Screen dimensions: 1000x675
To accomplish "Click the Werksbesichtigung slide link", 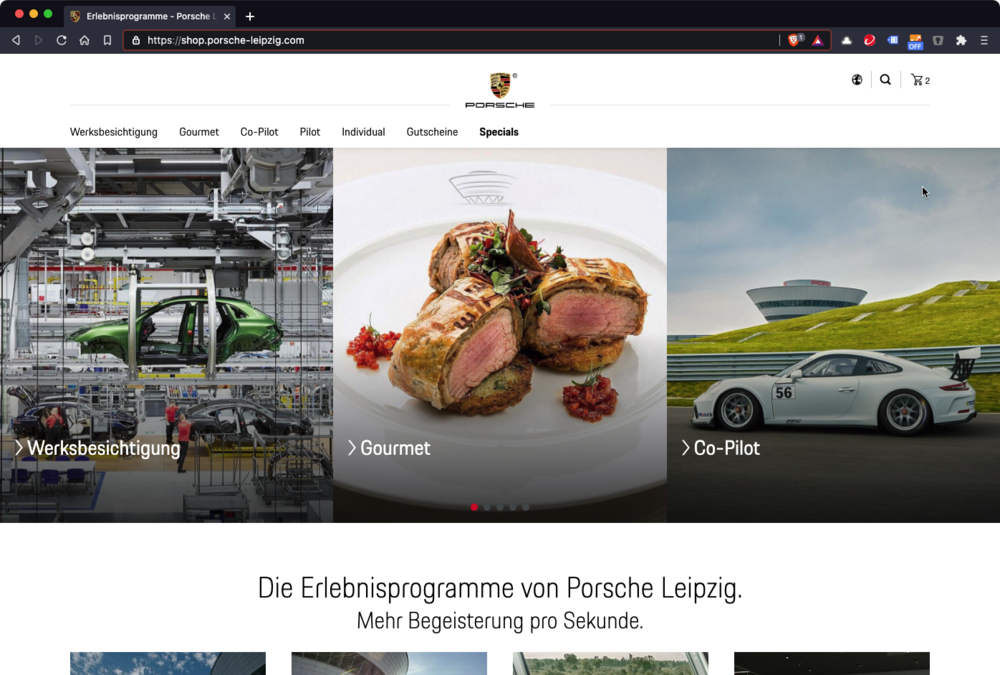I will (x=98, y=448).
